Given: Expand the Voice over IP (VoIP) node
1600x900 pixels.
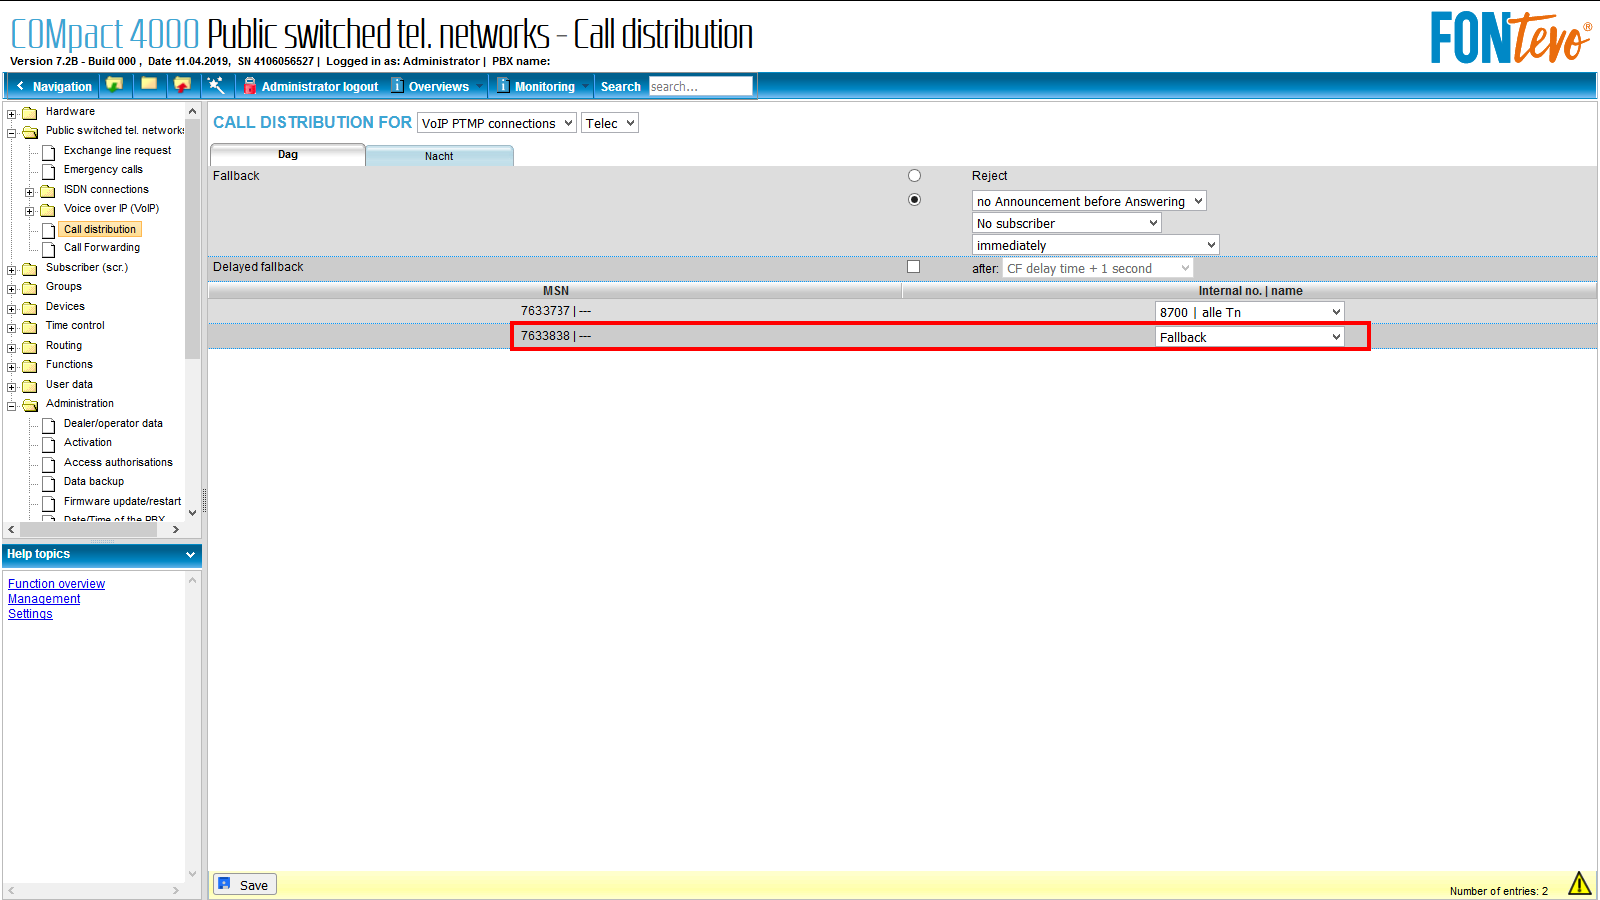Looking at the screenshot, I should coord(30,211).
